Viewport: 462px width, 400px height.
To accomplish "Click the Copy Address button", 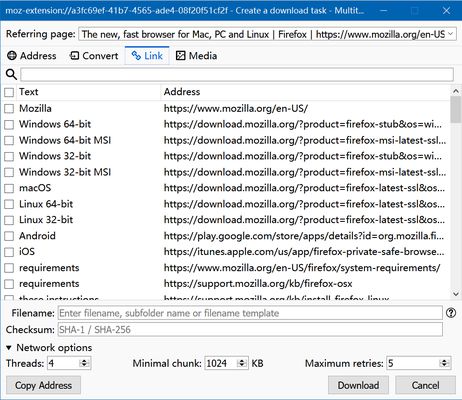I will pyautogui.click(x=43, y=385).
